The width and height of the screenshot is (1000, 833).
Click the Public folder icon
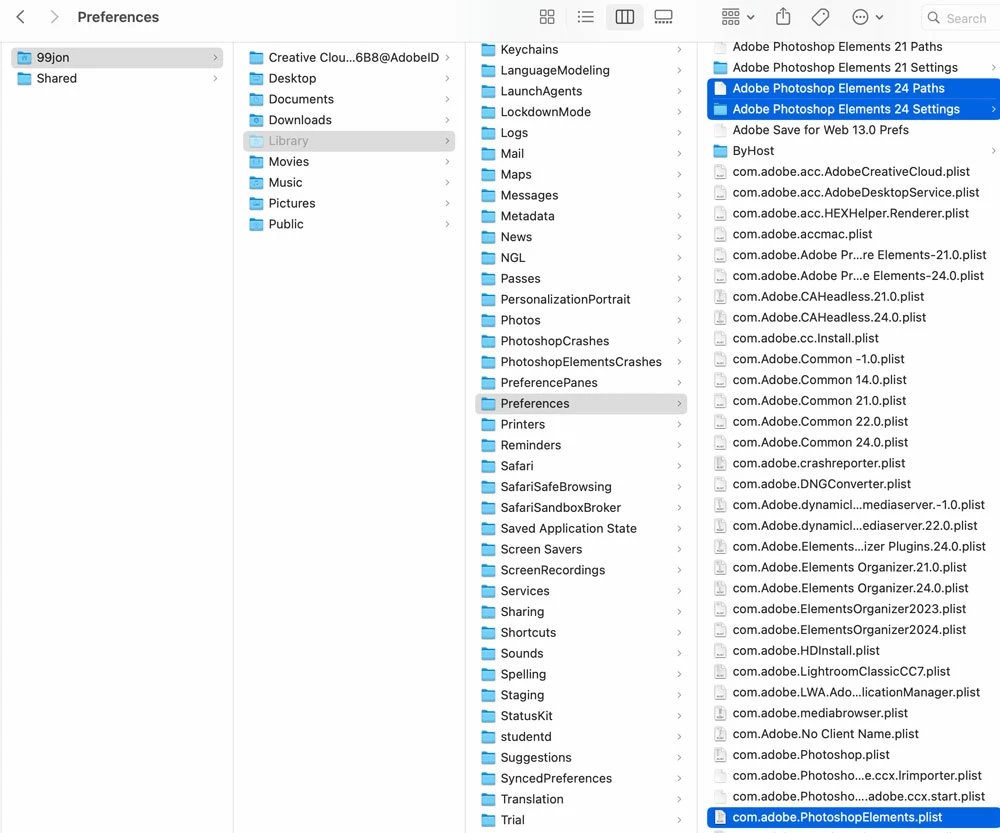click(256, 225)
